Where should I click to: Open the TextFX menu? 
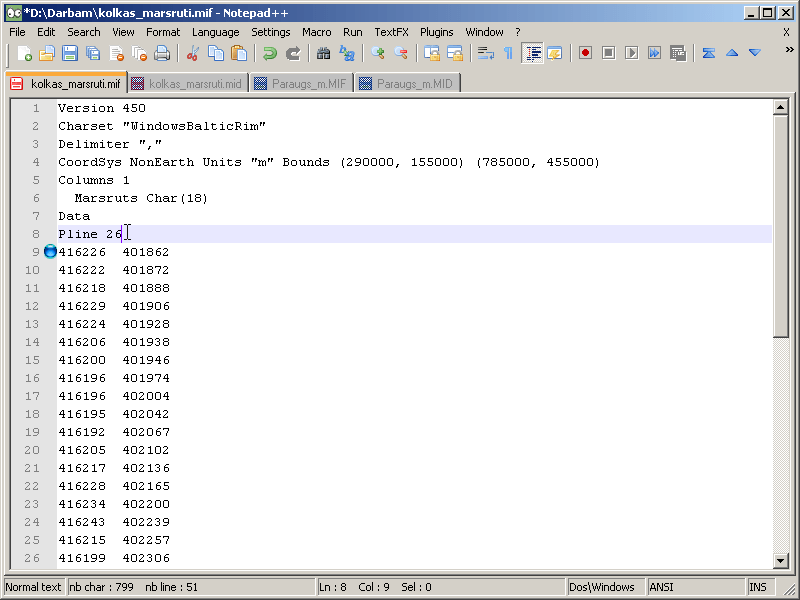(392, 32)
